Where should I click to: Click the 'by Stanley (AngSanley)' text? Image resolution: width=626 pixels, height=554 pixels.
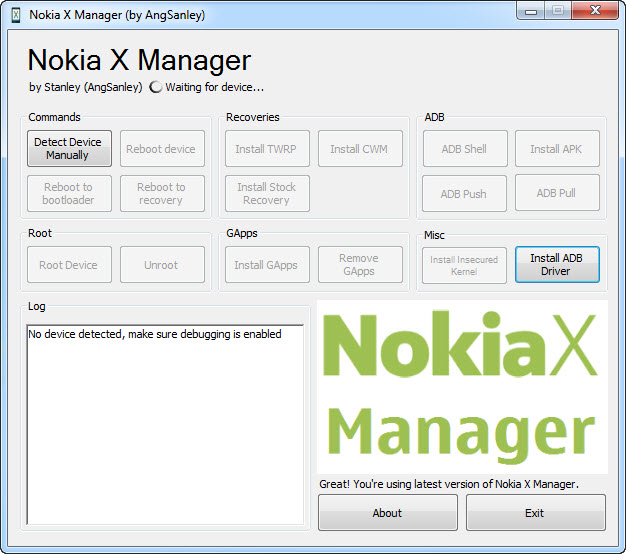pos(85,87)
